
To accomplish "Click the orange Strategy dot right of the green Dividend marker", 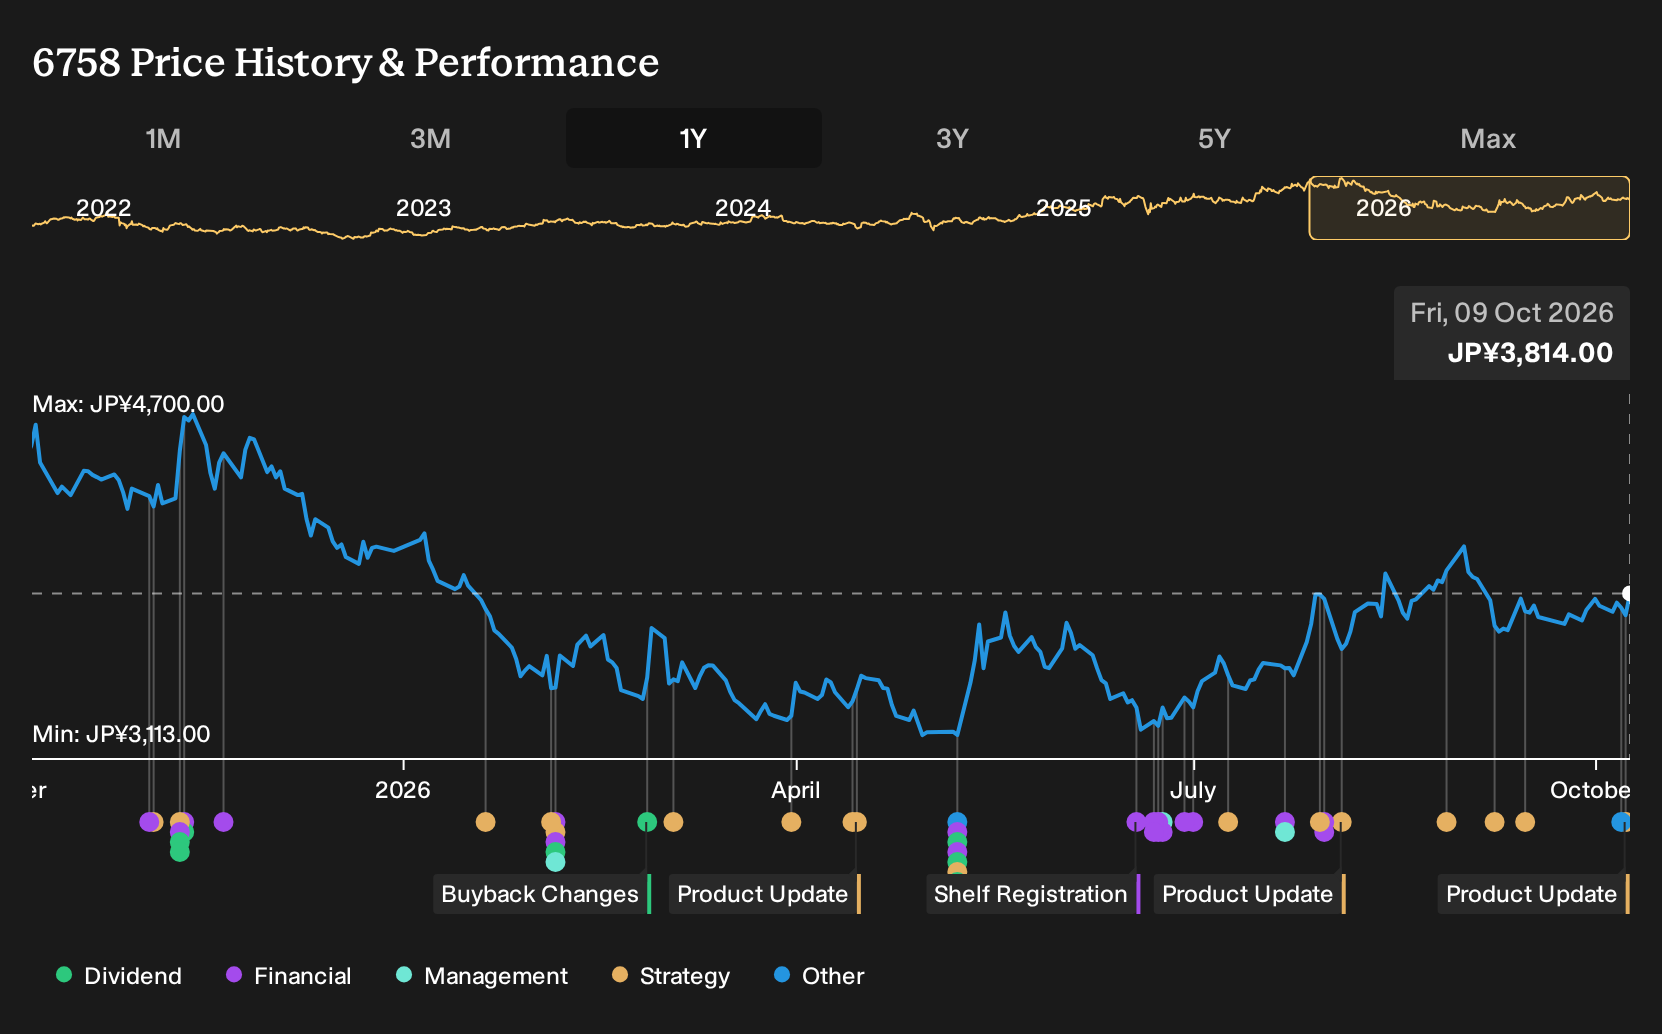I will coord(673,822).
